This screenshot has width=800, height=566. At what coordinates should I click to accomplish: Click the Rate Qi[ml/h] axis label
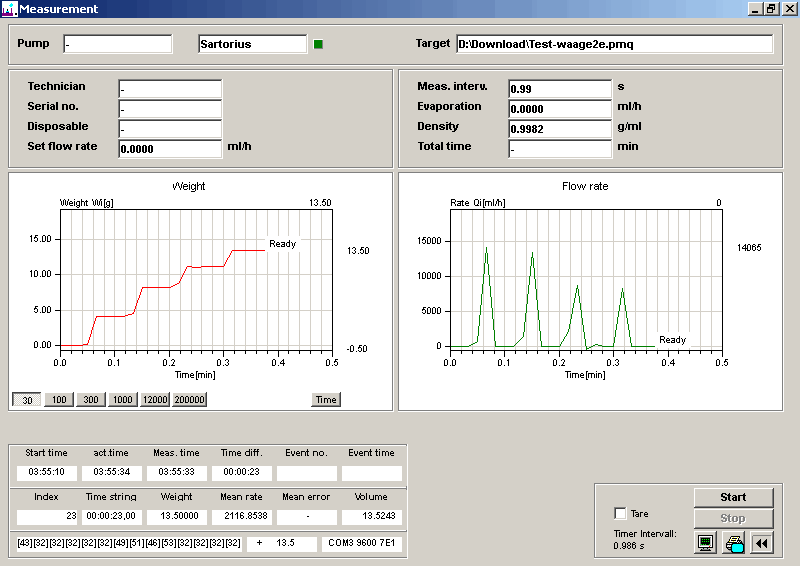(478, 203)
